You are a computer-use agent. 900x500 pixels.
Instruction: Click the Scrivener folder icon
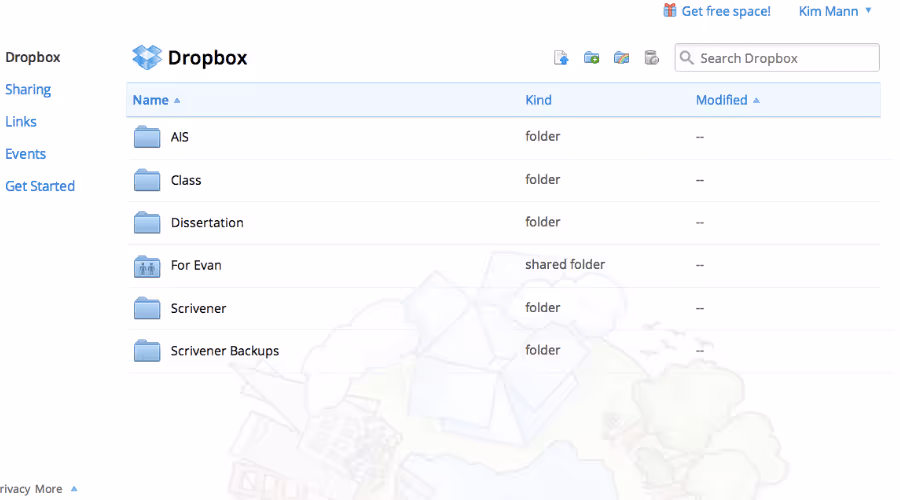coord(147,308)
